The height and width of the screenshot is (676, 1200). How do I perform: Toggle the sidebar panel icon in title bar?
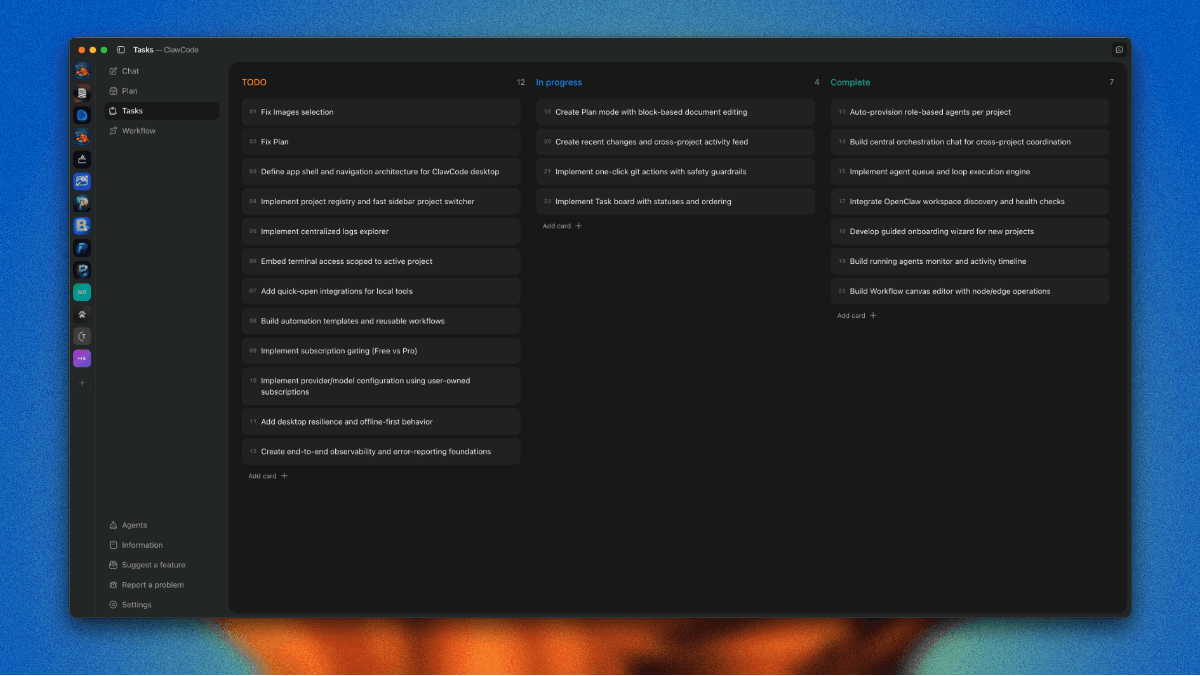(121, 50)
